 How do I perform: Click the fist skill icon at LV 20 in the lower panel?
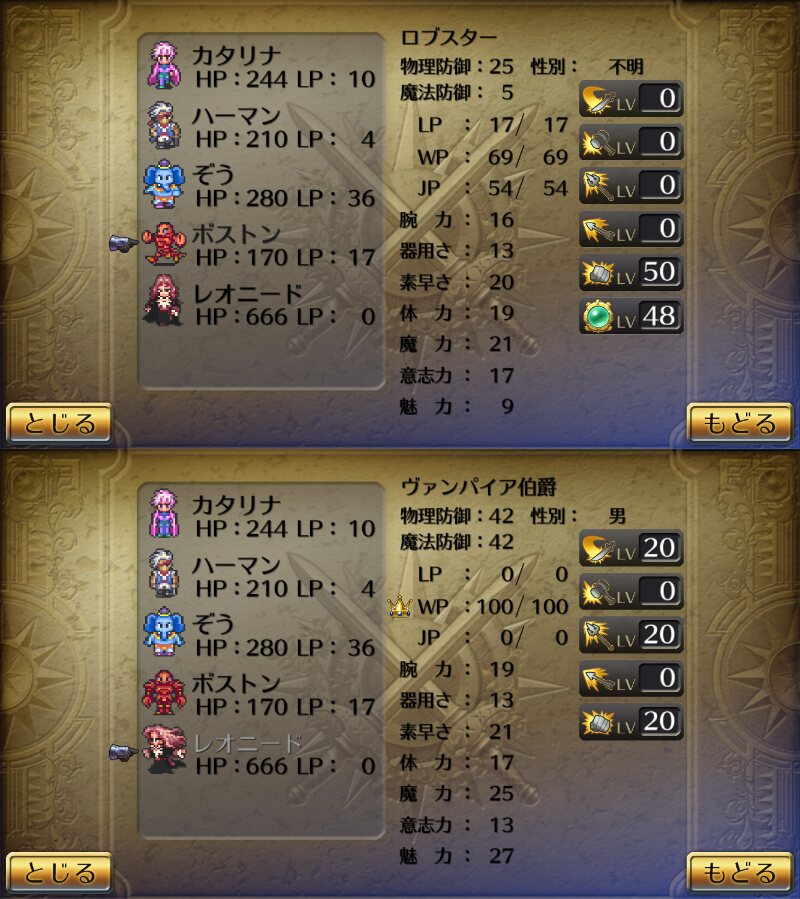point(598,722)
